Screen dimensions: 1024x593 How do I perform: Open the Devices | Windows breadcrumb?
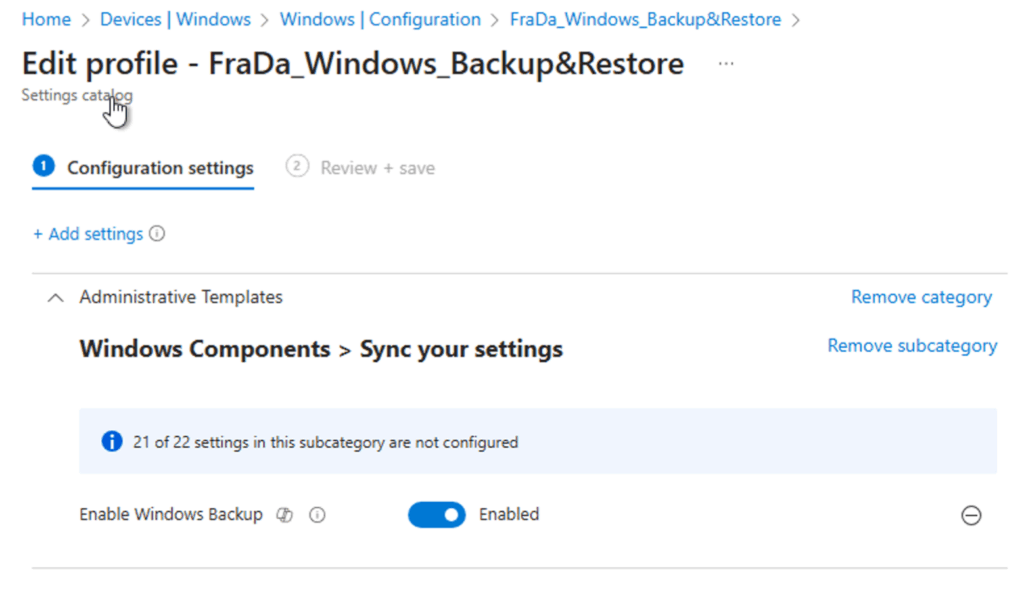[175, 19]
